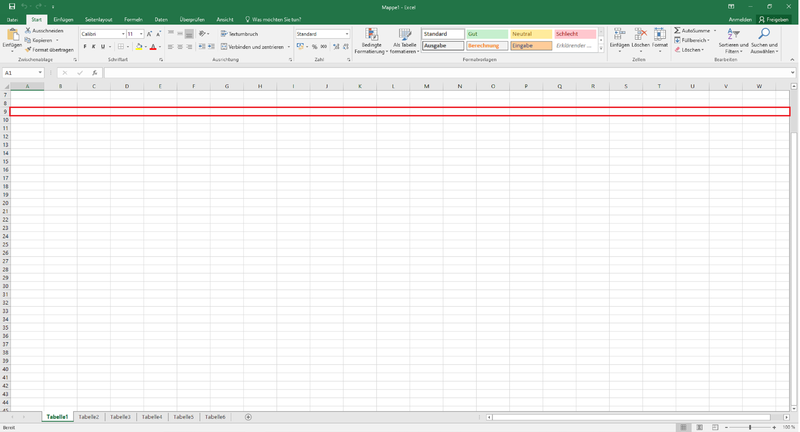
Task: Click the yellow fill color button
Action: pos(139,47)
